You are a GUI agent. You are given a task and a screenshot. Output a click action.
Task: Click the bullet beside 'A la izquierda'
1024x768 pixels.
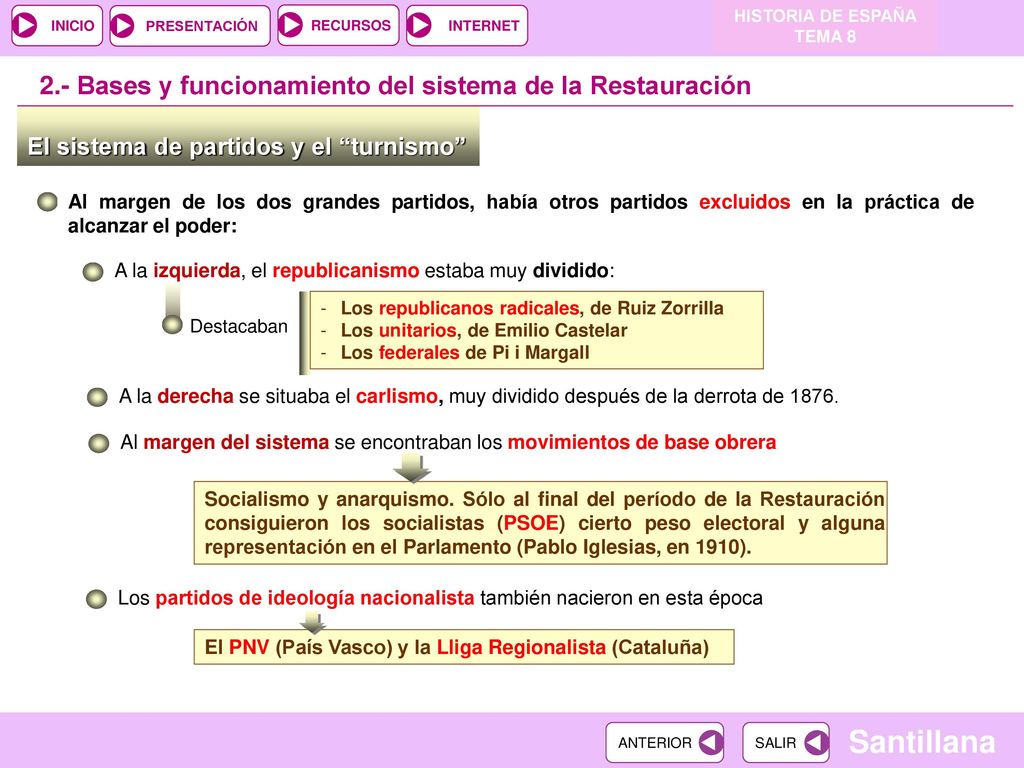click(93, 272)
